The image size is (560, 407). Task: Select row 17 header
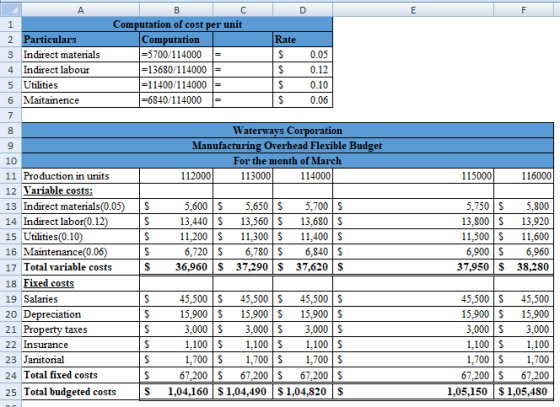(11, 267)
